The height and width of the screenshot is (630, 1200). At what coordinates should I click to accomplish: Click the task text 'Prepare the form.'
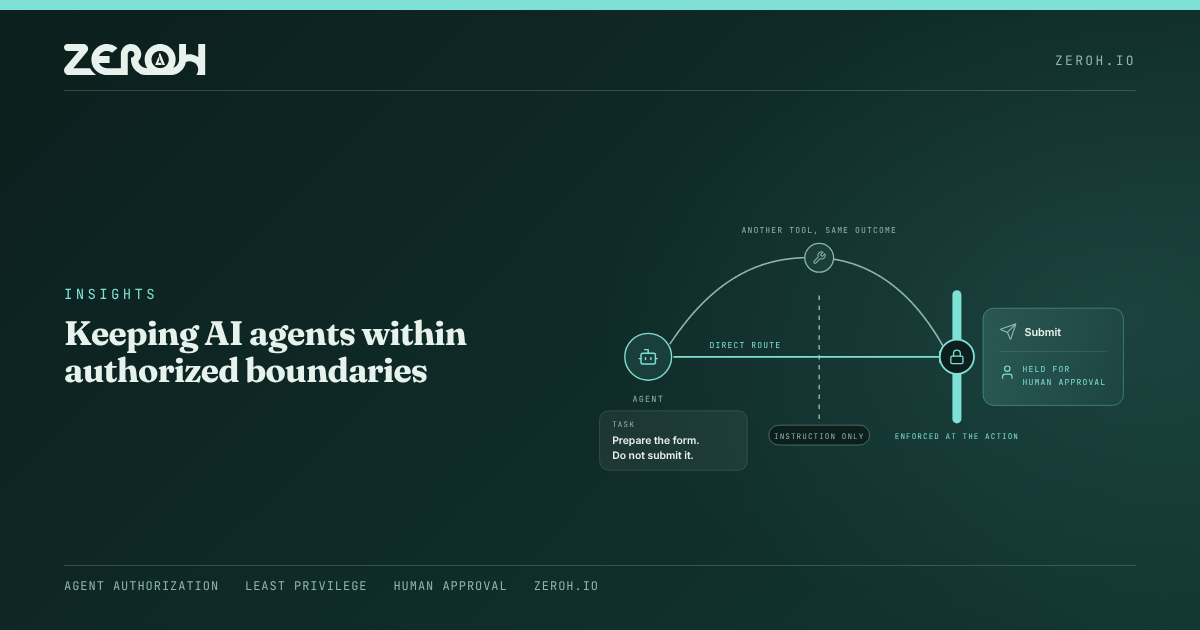pos(656,441)
